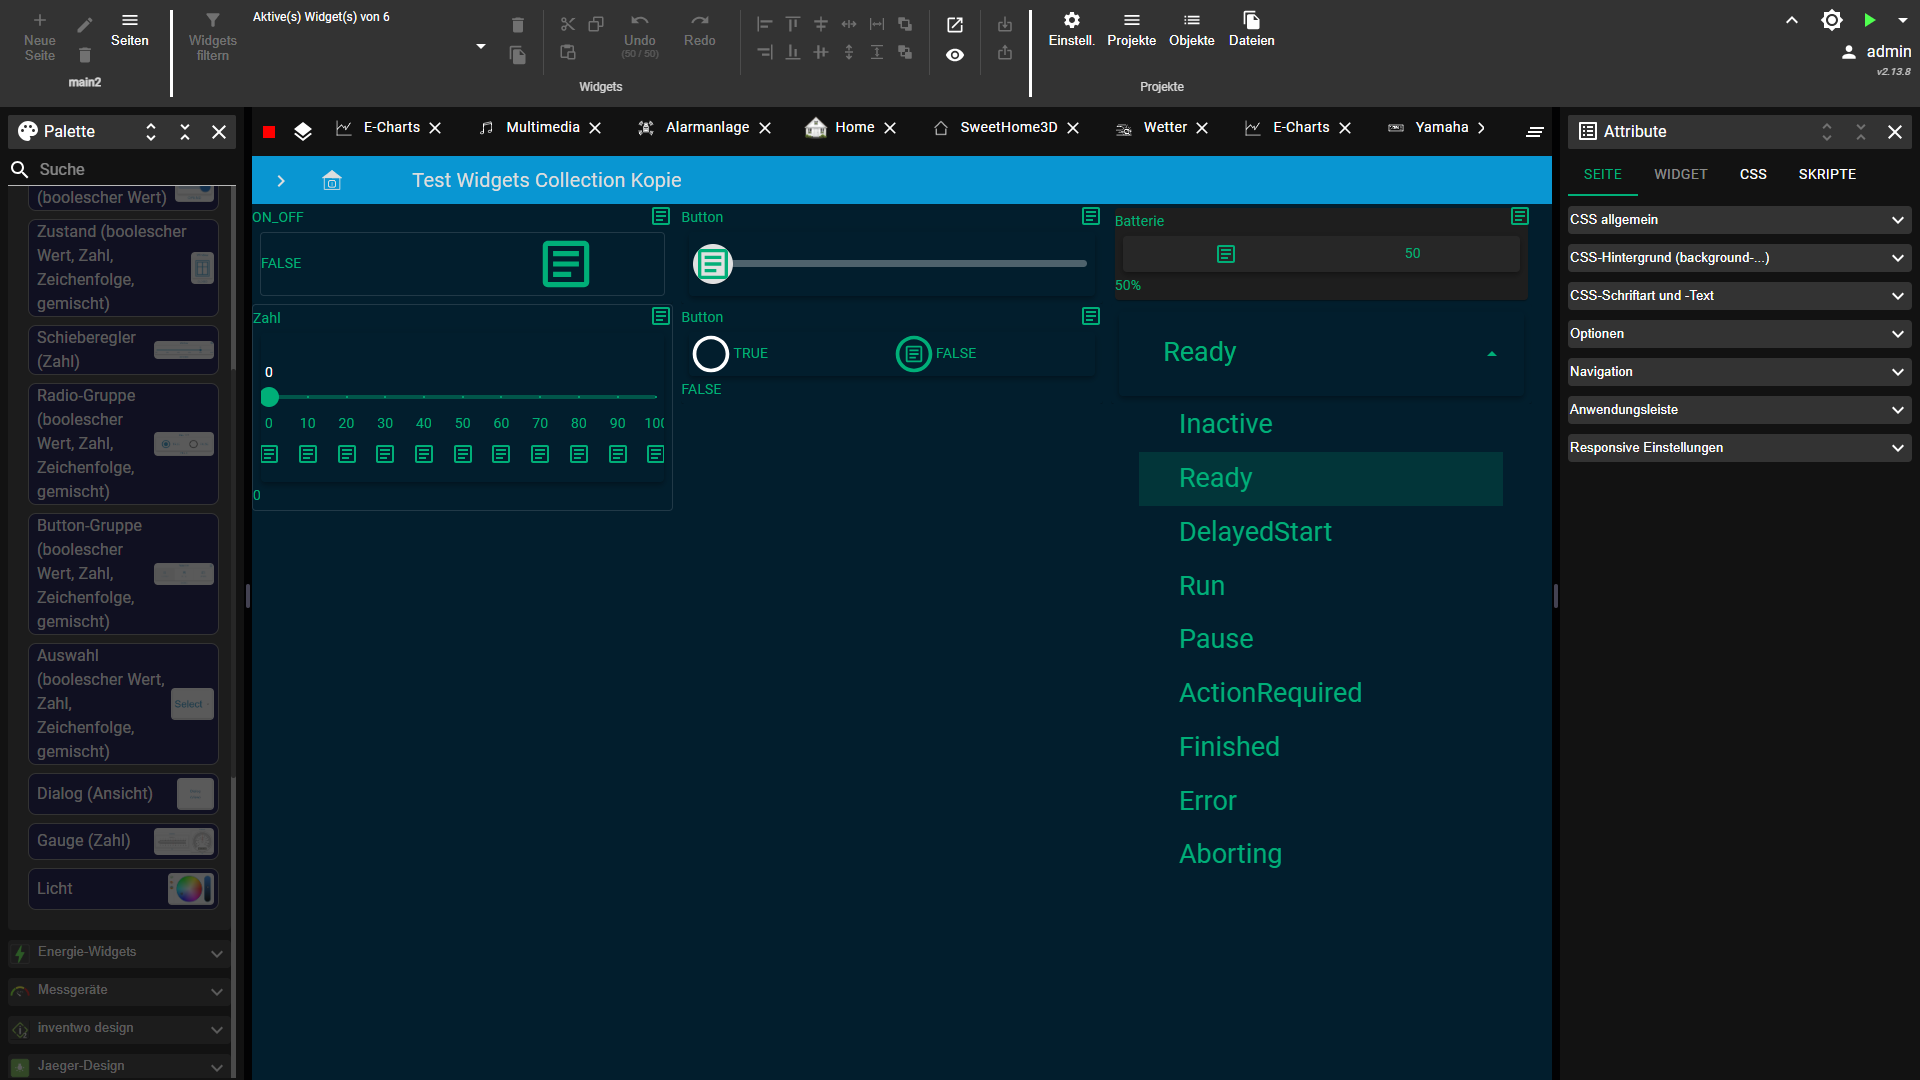This screenshot has width=1920, height=1080.
Task: Click the Delete widget trash icon
Action: coord(518,24)
